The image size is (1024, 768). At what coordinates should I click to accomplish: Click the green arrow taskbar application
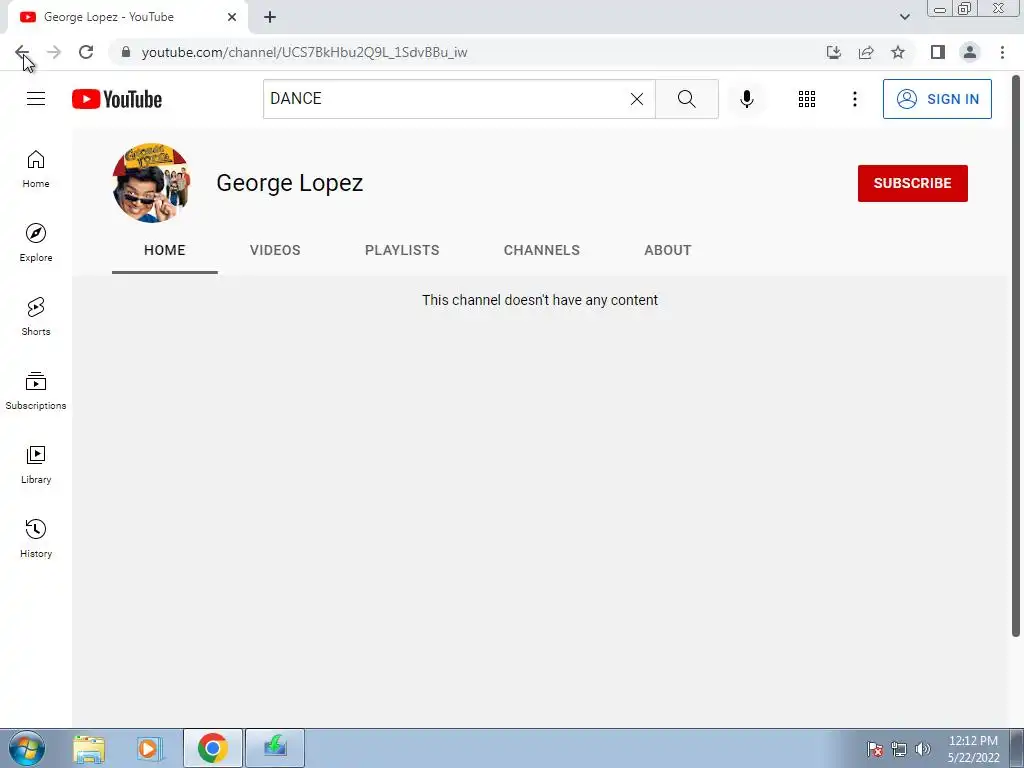pyautogui.click(x=275, y=748)
